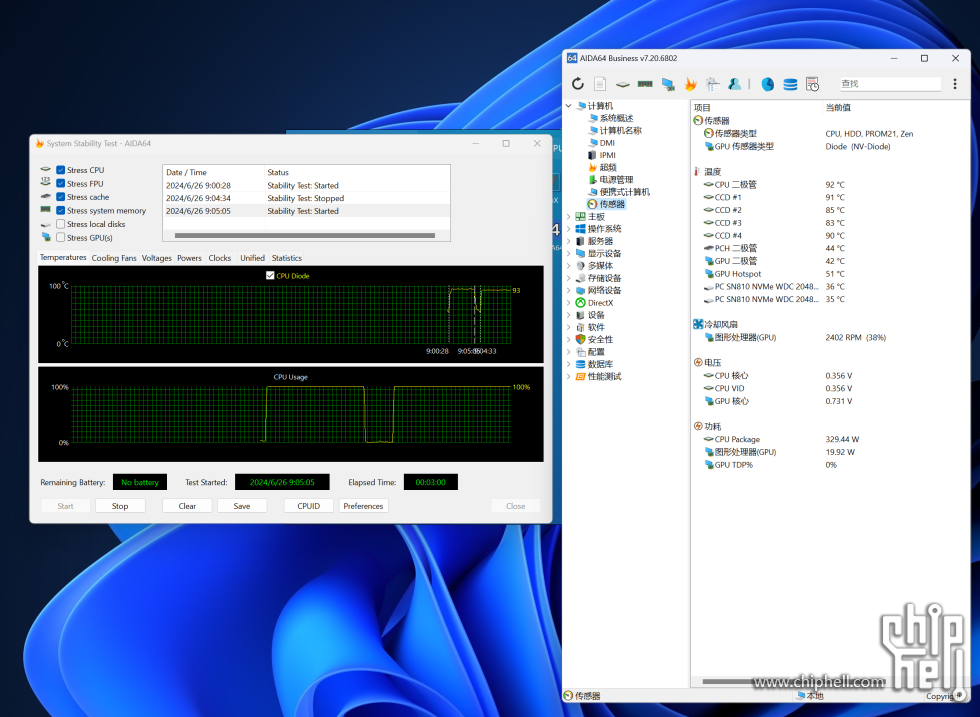The height and width of the screenshot is (717, 980).
Task: Select the GPU Hotspot sensor row
Action: tap(829, 274)
